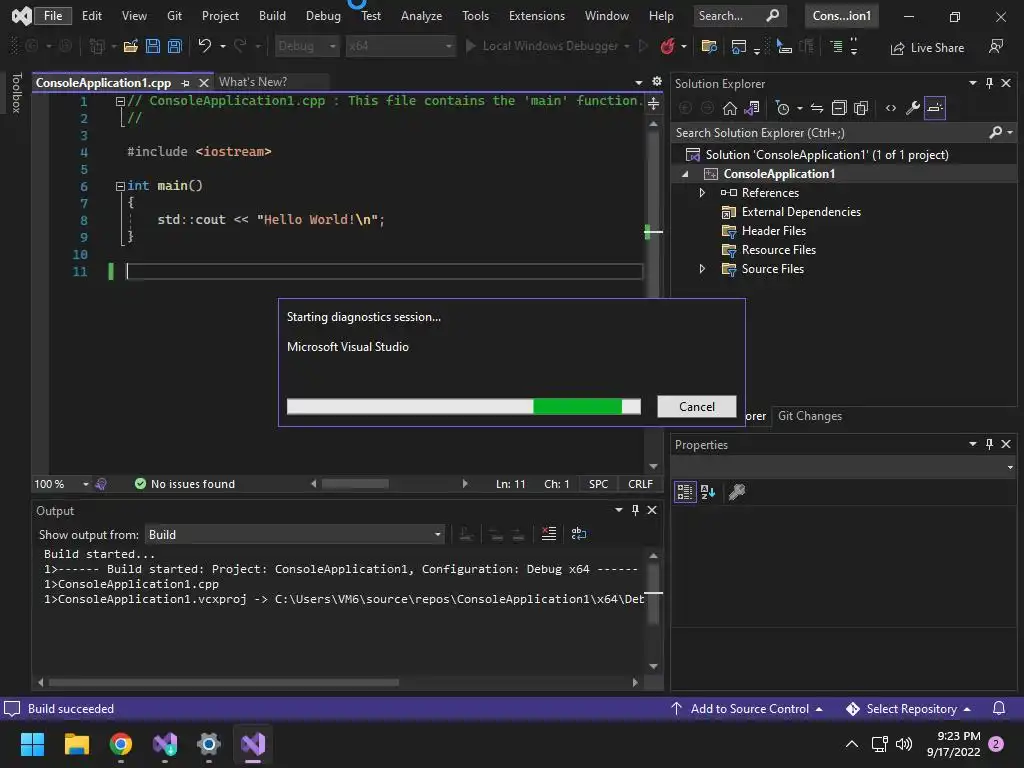Open the Build menu
The width and height of the screenshot is (1024, 768).
coord(272,16)
